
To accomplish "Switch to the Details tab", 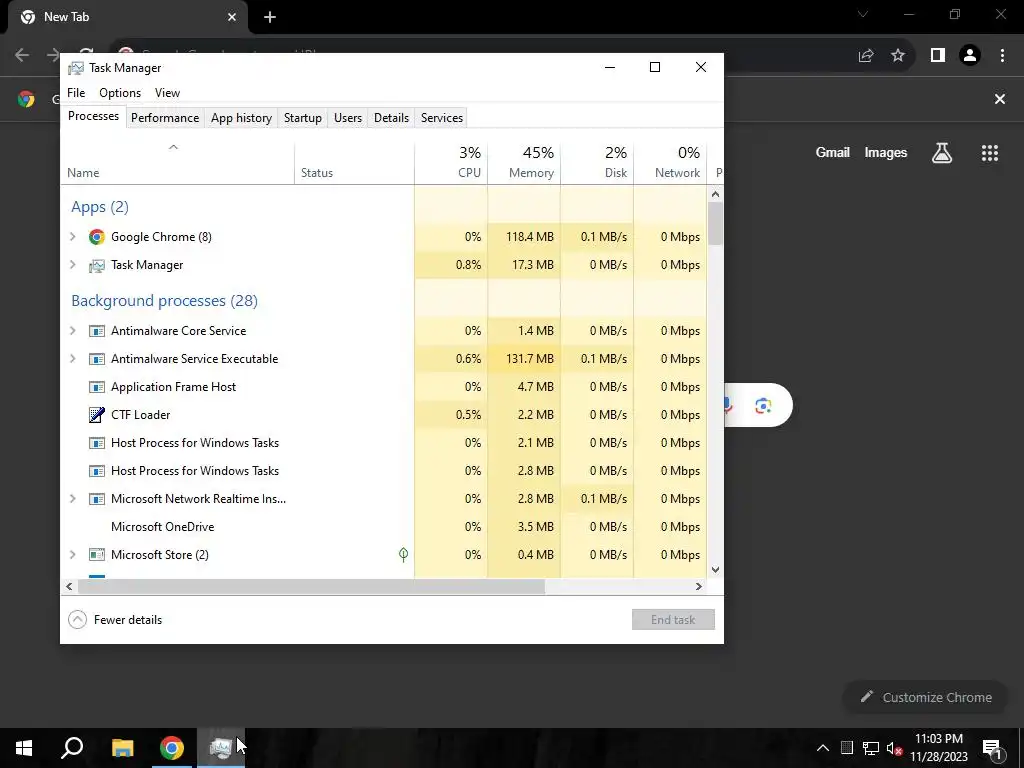I will (391, 118).
